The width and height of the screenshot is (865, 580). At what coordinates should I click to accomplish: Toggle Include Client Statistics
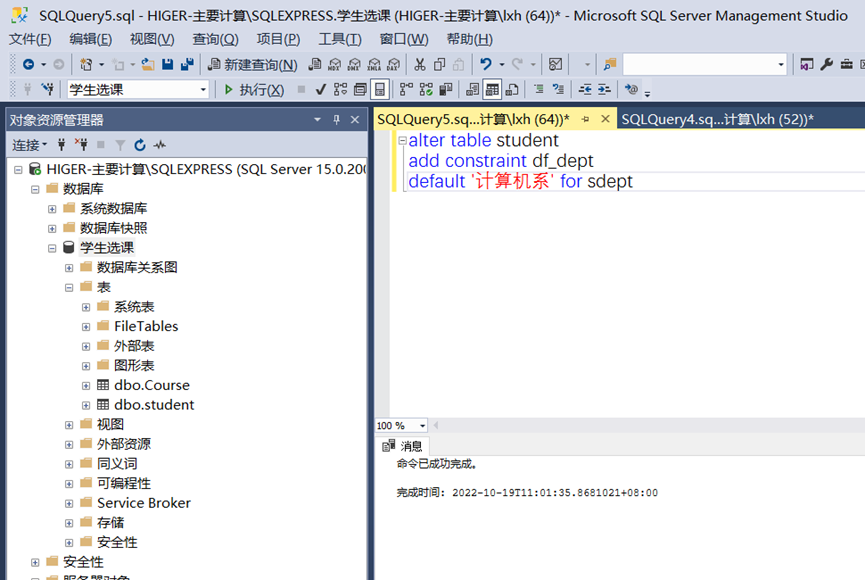(446, 89)
